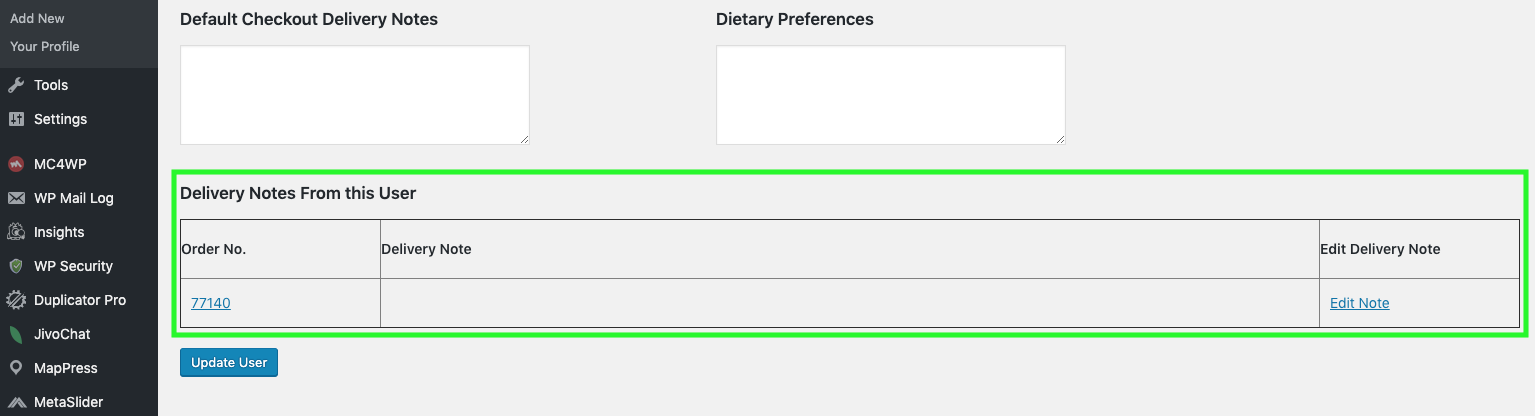
Task: Click the MetaSlider icon in sidebar
Action: (x=16, y=402)
